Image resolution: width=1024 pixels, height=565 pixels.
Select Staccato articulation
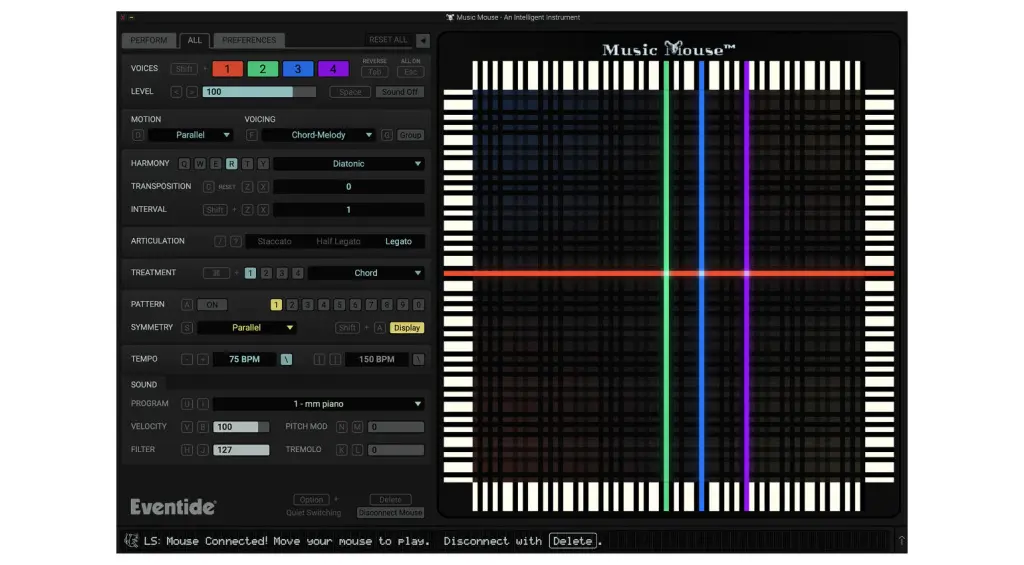pyautogui.click(x=274, y=242)
